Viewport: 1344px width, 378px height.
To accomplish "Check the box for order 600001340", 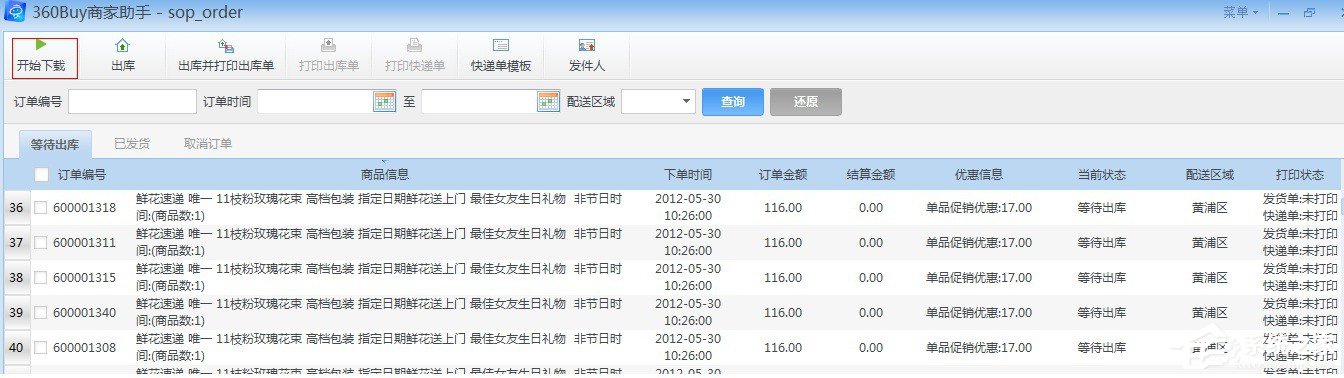I will (x=40, y=313).
